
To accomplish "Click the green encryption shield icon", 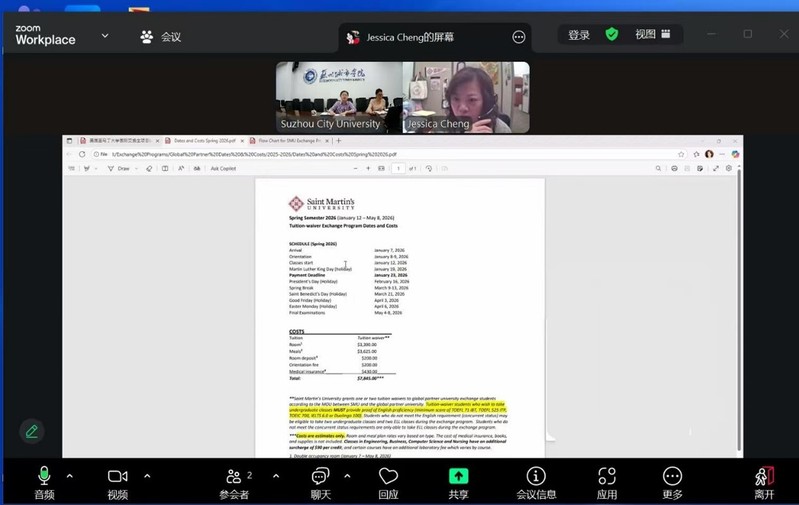I will [x=612, y=35].
